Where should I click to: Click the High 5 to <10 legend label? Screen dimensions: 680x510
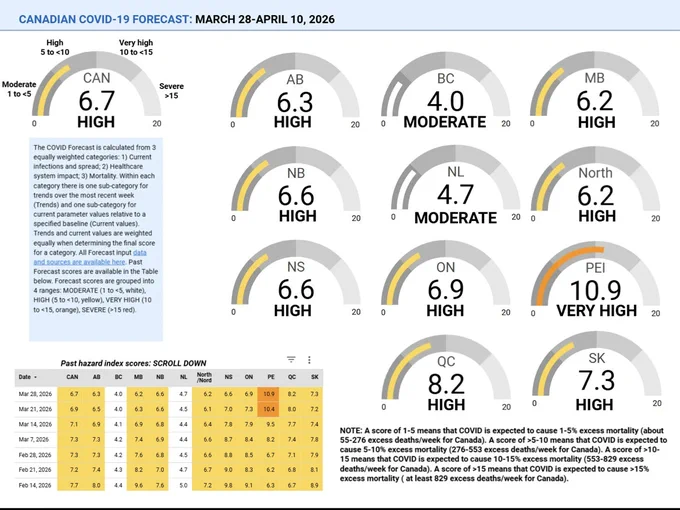tap(55, 47)
